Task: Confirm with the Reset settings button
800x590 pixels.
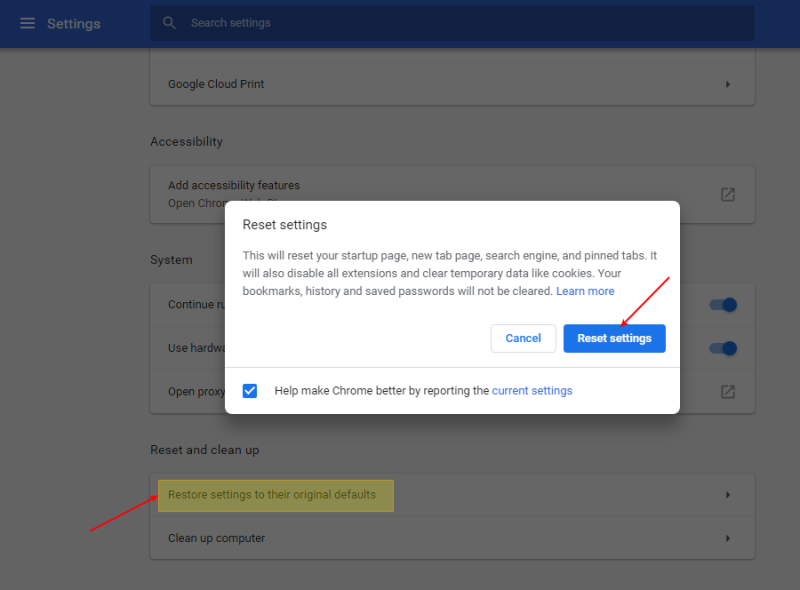Action: 614,338
